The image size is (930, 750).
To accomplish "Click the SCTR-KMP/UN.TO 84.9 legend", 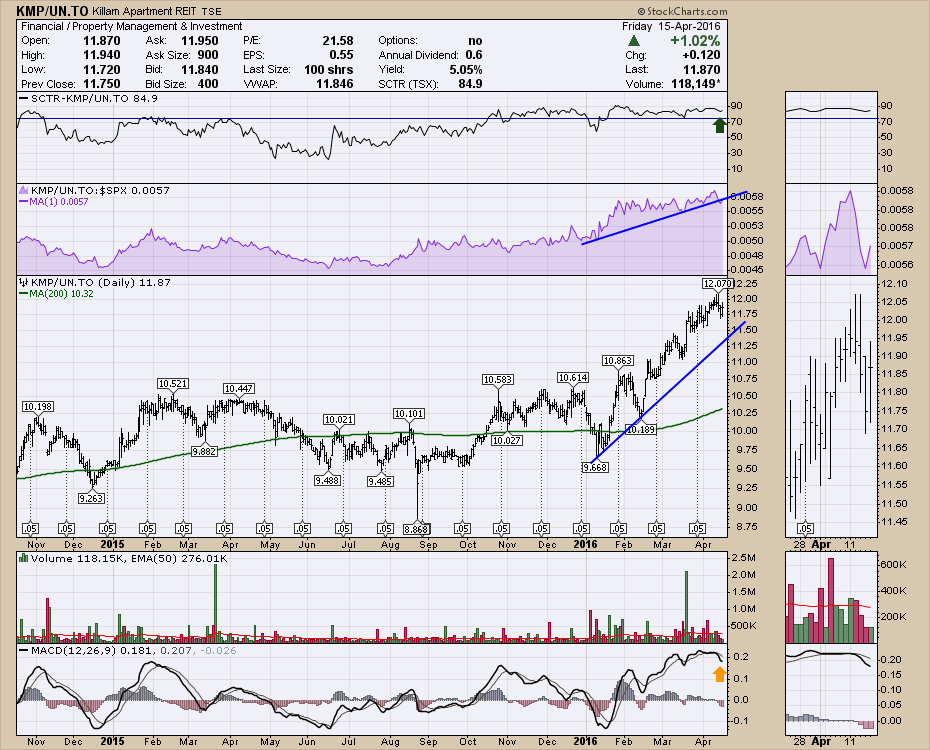I will click(x=89, y=98).
